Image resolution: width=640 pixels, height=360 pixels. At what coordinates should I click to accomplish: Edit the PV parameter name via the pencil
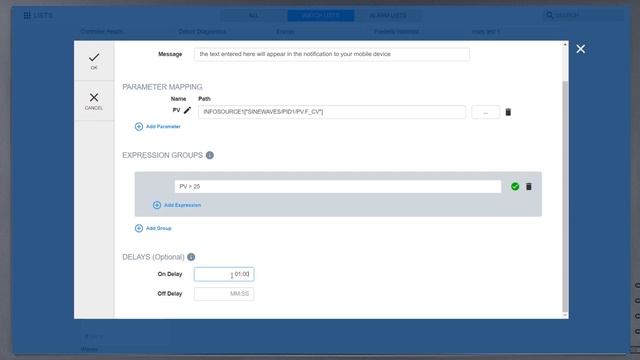coord(187,110)
